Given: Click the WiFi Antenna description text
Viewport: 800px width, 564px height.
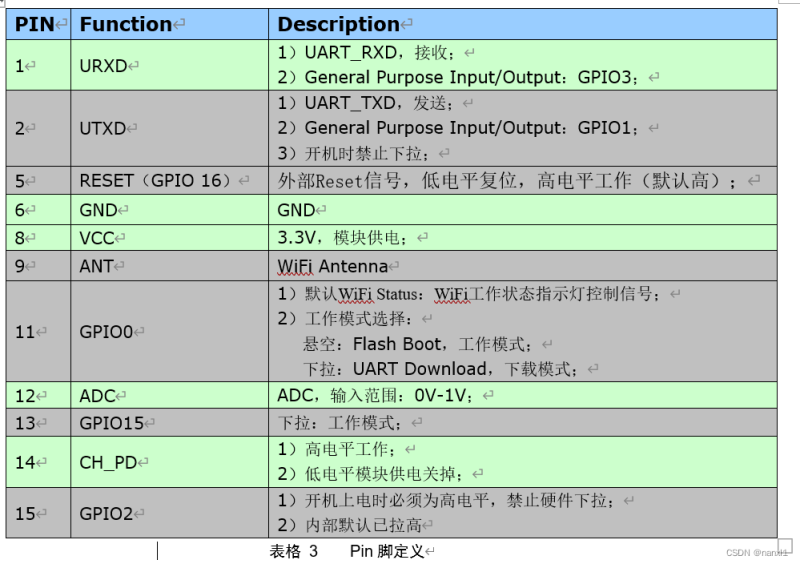Looking at the screenshot, I should click(x=332, y=266).
